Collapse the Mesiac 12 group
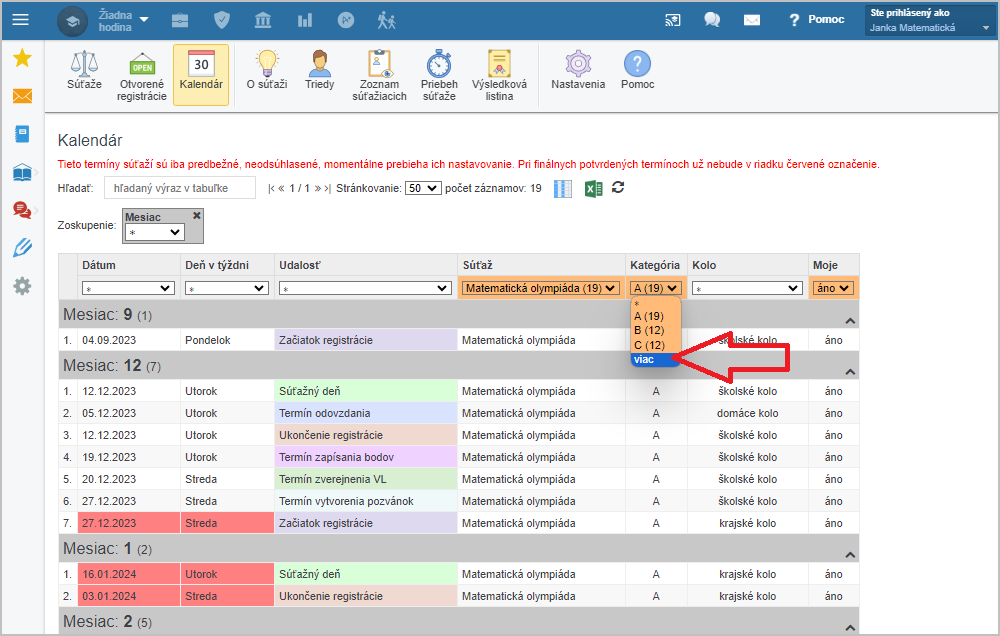Image resolution: width=1000 pixels, height=636 pixels. [849, 372]
